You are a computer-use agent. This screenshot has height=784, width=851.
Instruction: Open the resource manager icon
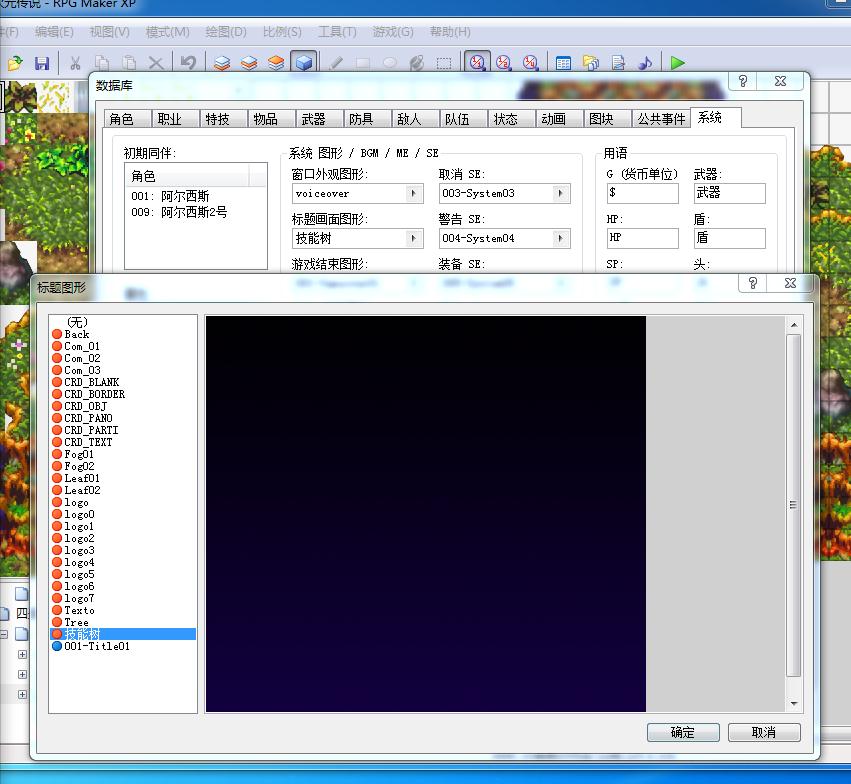tap(590, 63)
